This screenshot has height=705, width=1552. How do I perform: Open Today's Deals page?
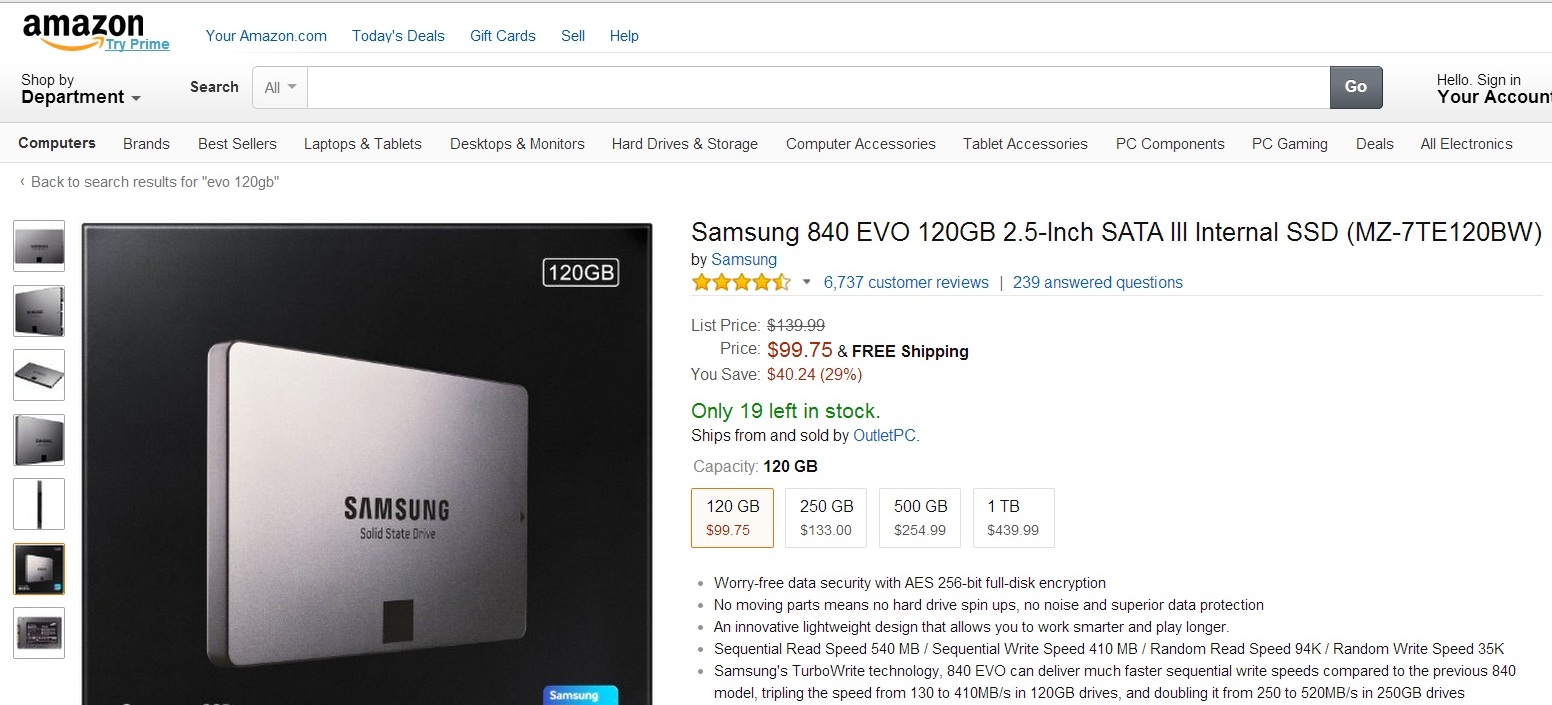(x=398, y=36)
